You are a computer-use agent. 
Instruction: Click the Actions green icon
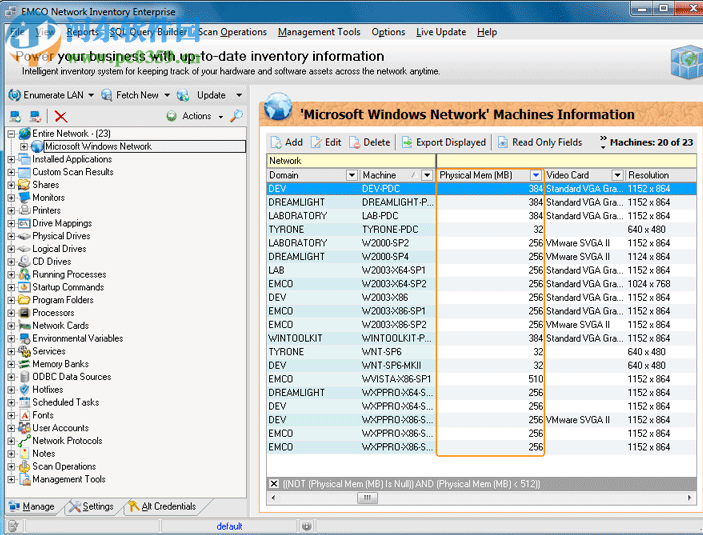171,116
